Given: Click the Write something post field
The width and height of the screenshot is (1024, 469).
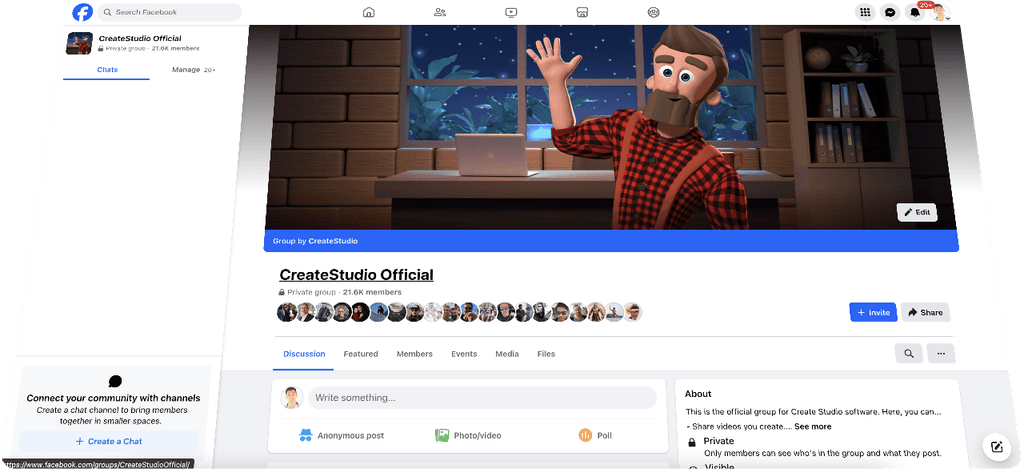Looking at the screenshot, I should (x=481, y=398).
